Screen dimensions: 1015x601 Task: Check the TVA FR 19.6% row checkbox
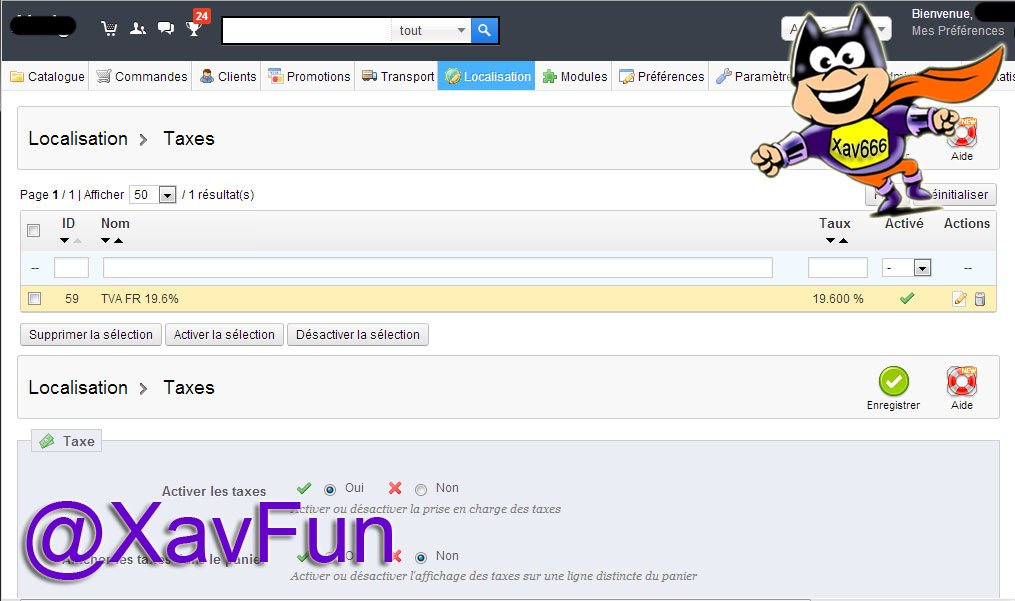(x=34, y=299)
